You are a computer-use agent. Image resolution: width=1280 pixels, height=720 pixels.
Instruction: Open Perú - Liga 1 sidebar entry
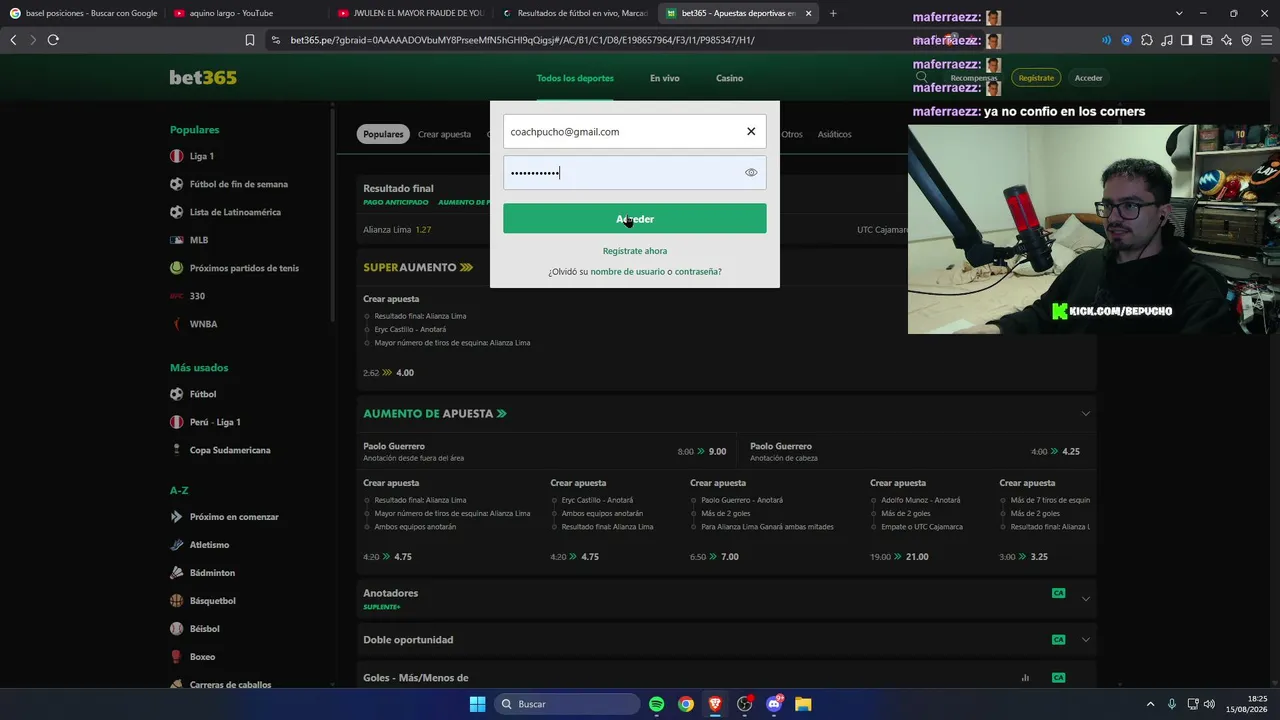(215, 422)
